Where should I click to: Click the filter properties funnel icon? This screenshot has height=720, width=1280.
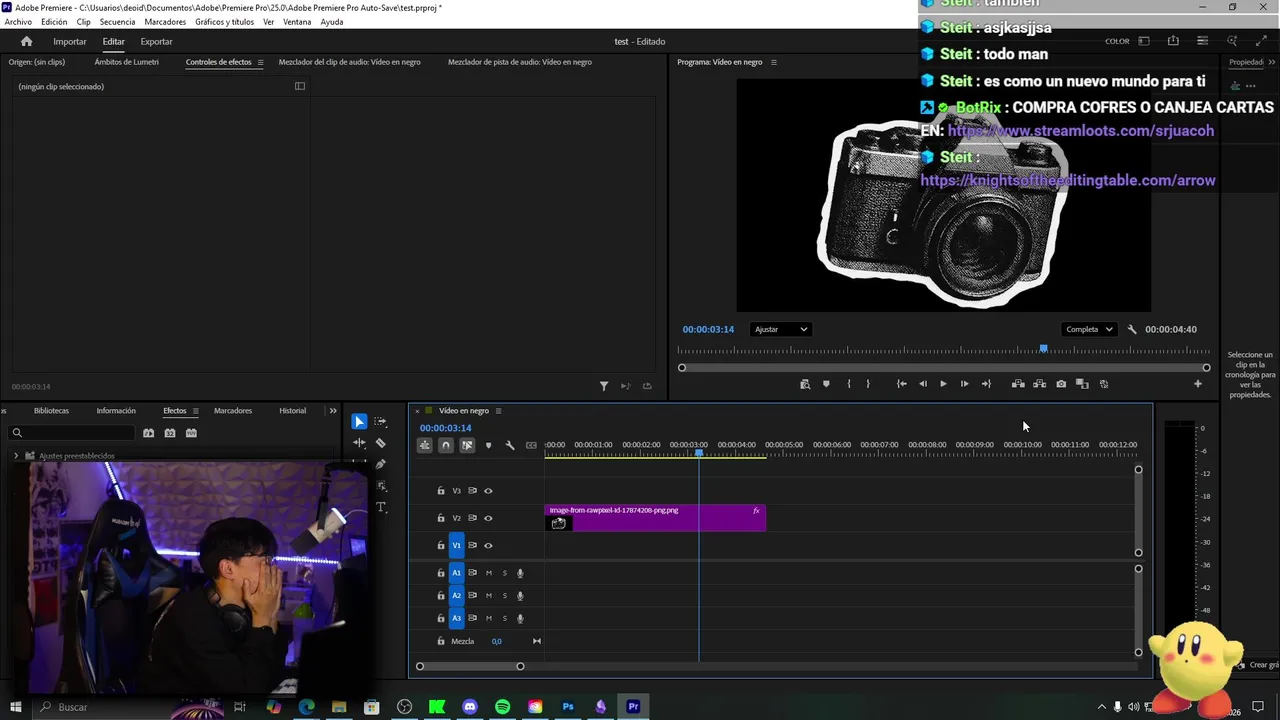604,386
